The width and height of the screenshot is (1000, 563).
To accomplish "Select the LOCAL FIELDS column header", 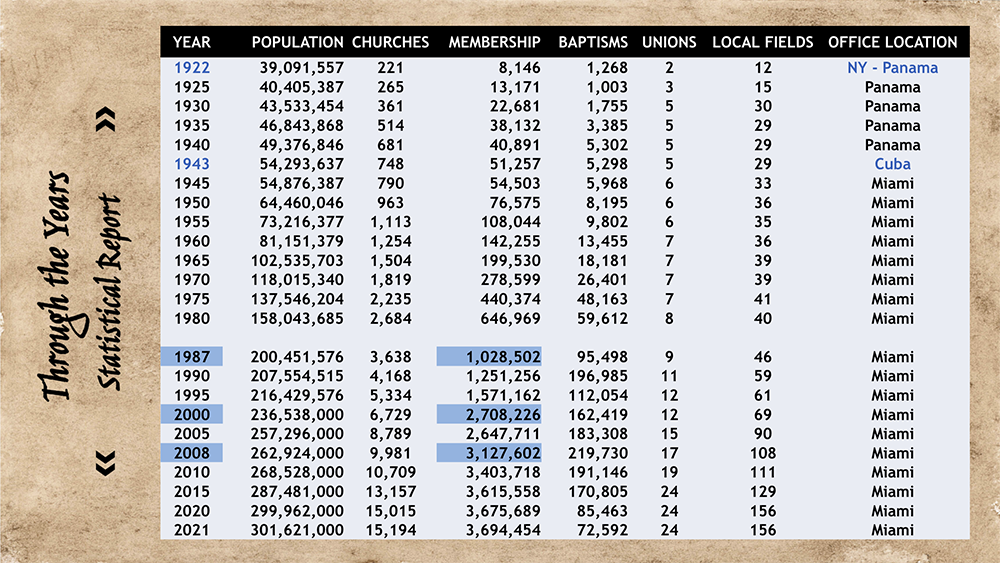I will pos(763,43).
